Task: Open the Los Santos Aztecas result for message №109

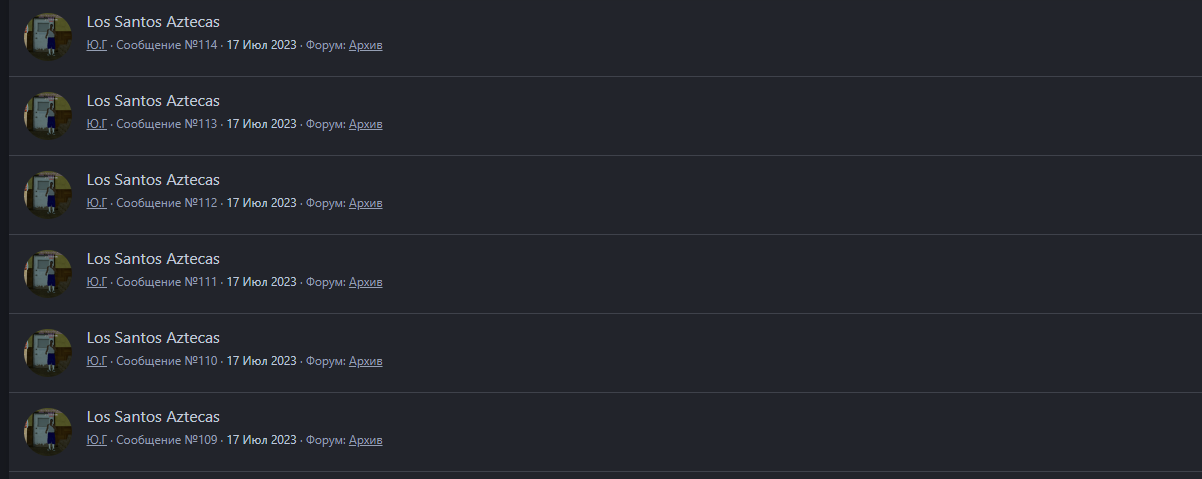Action: click(x=153, y=417)
